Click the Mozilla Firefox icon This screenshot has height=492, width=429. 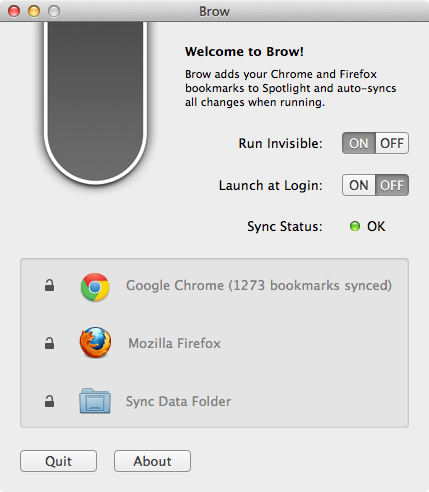pos(95,342)
